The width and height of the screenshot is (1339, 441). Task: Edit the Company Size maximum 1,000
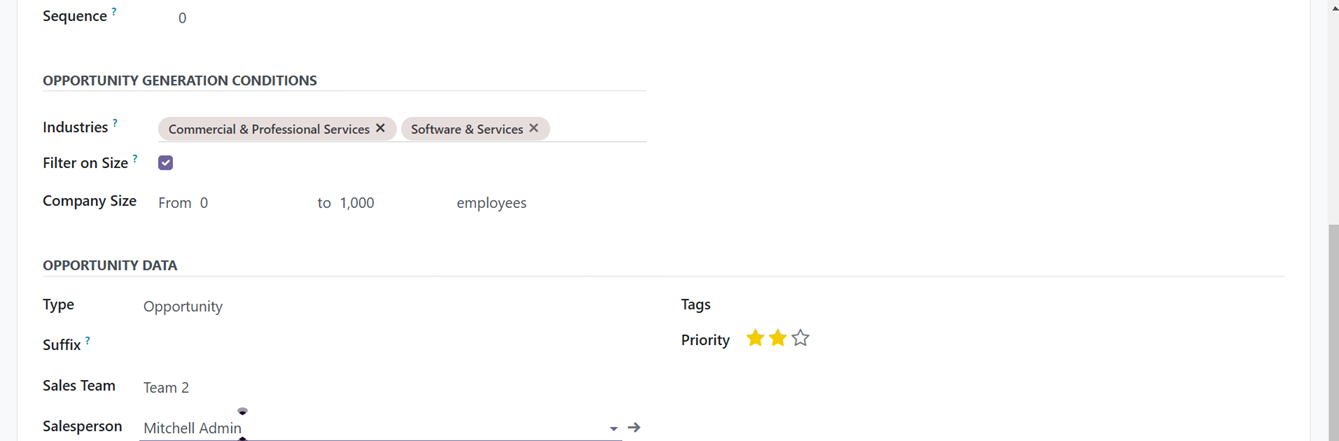pyautogui.click(x=392, y=203)
